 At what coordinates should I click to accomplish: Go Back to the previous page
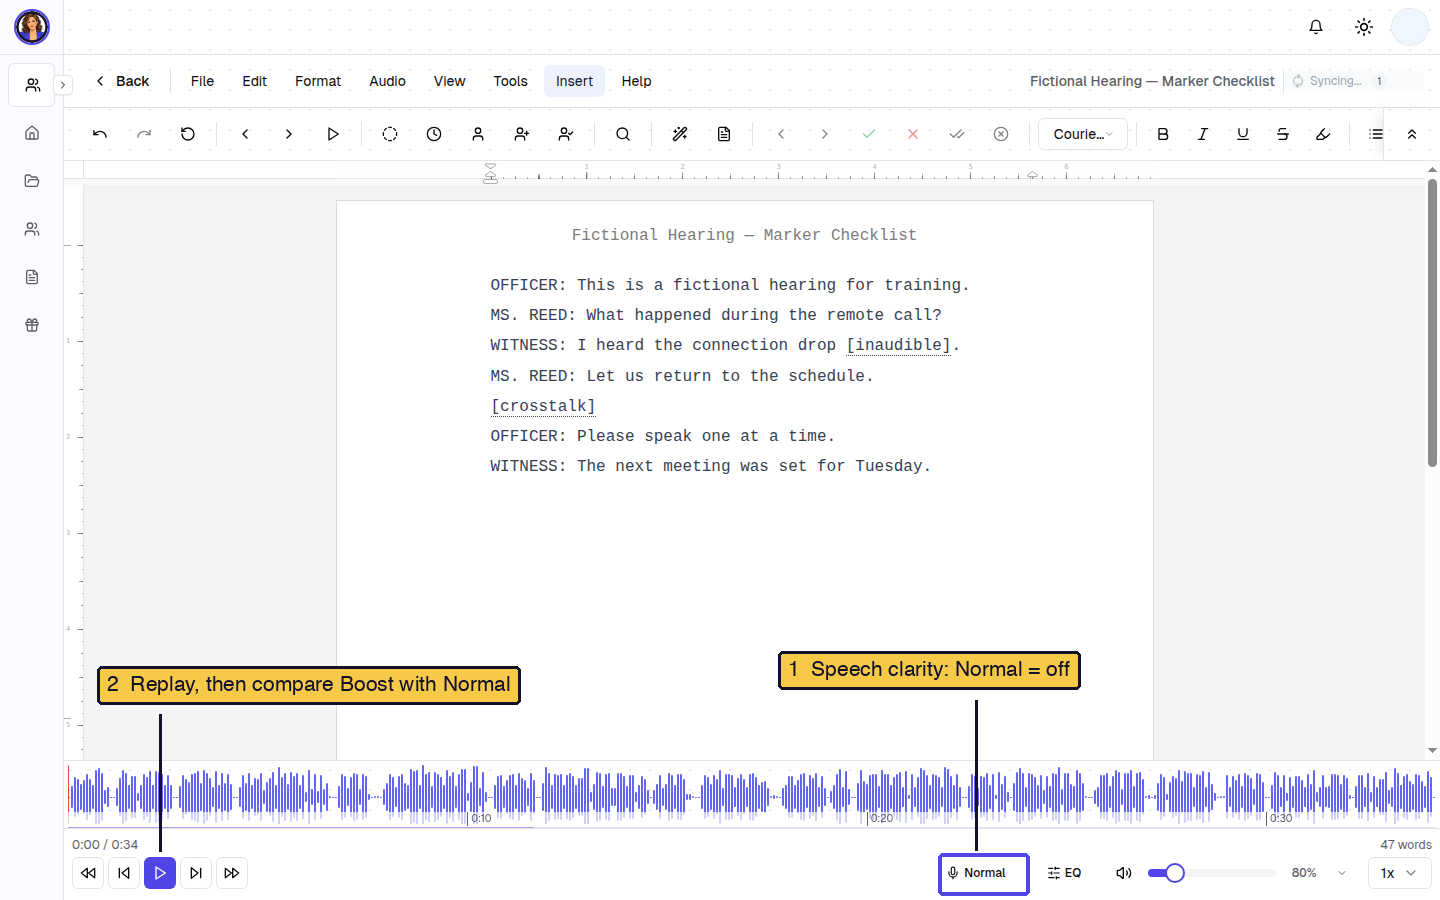click(x=122, y=81)
